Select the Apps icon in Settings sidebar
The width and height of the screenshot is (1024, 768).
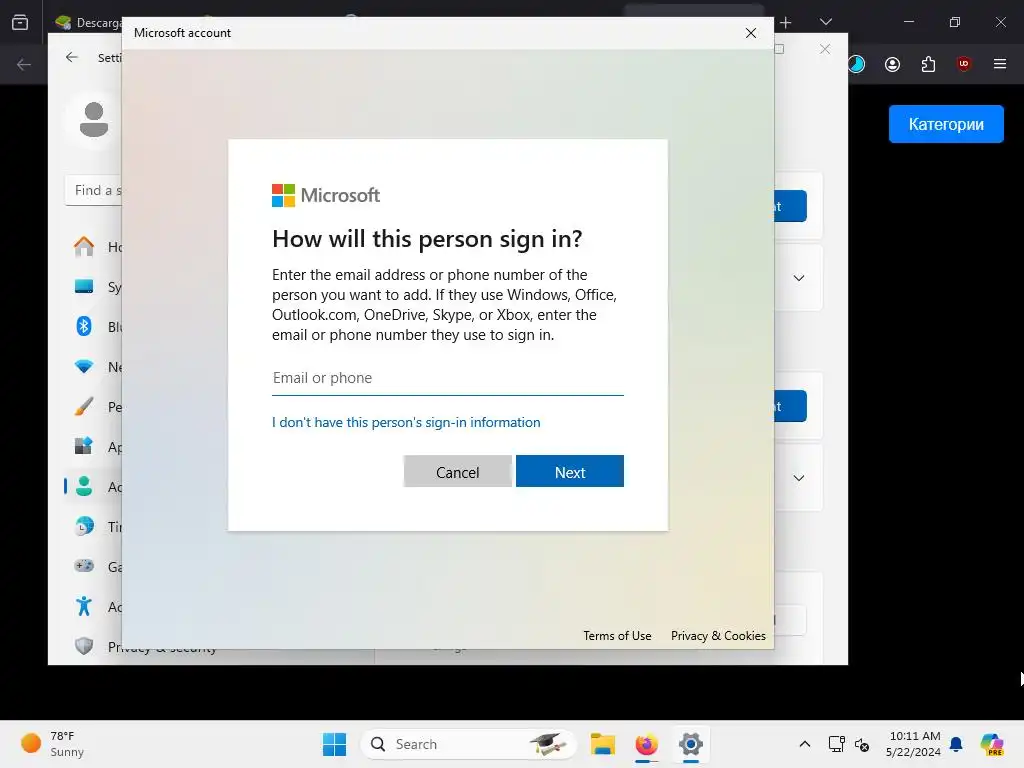(84, 446)
